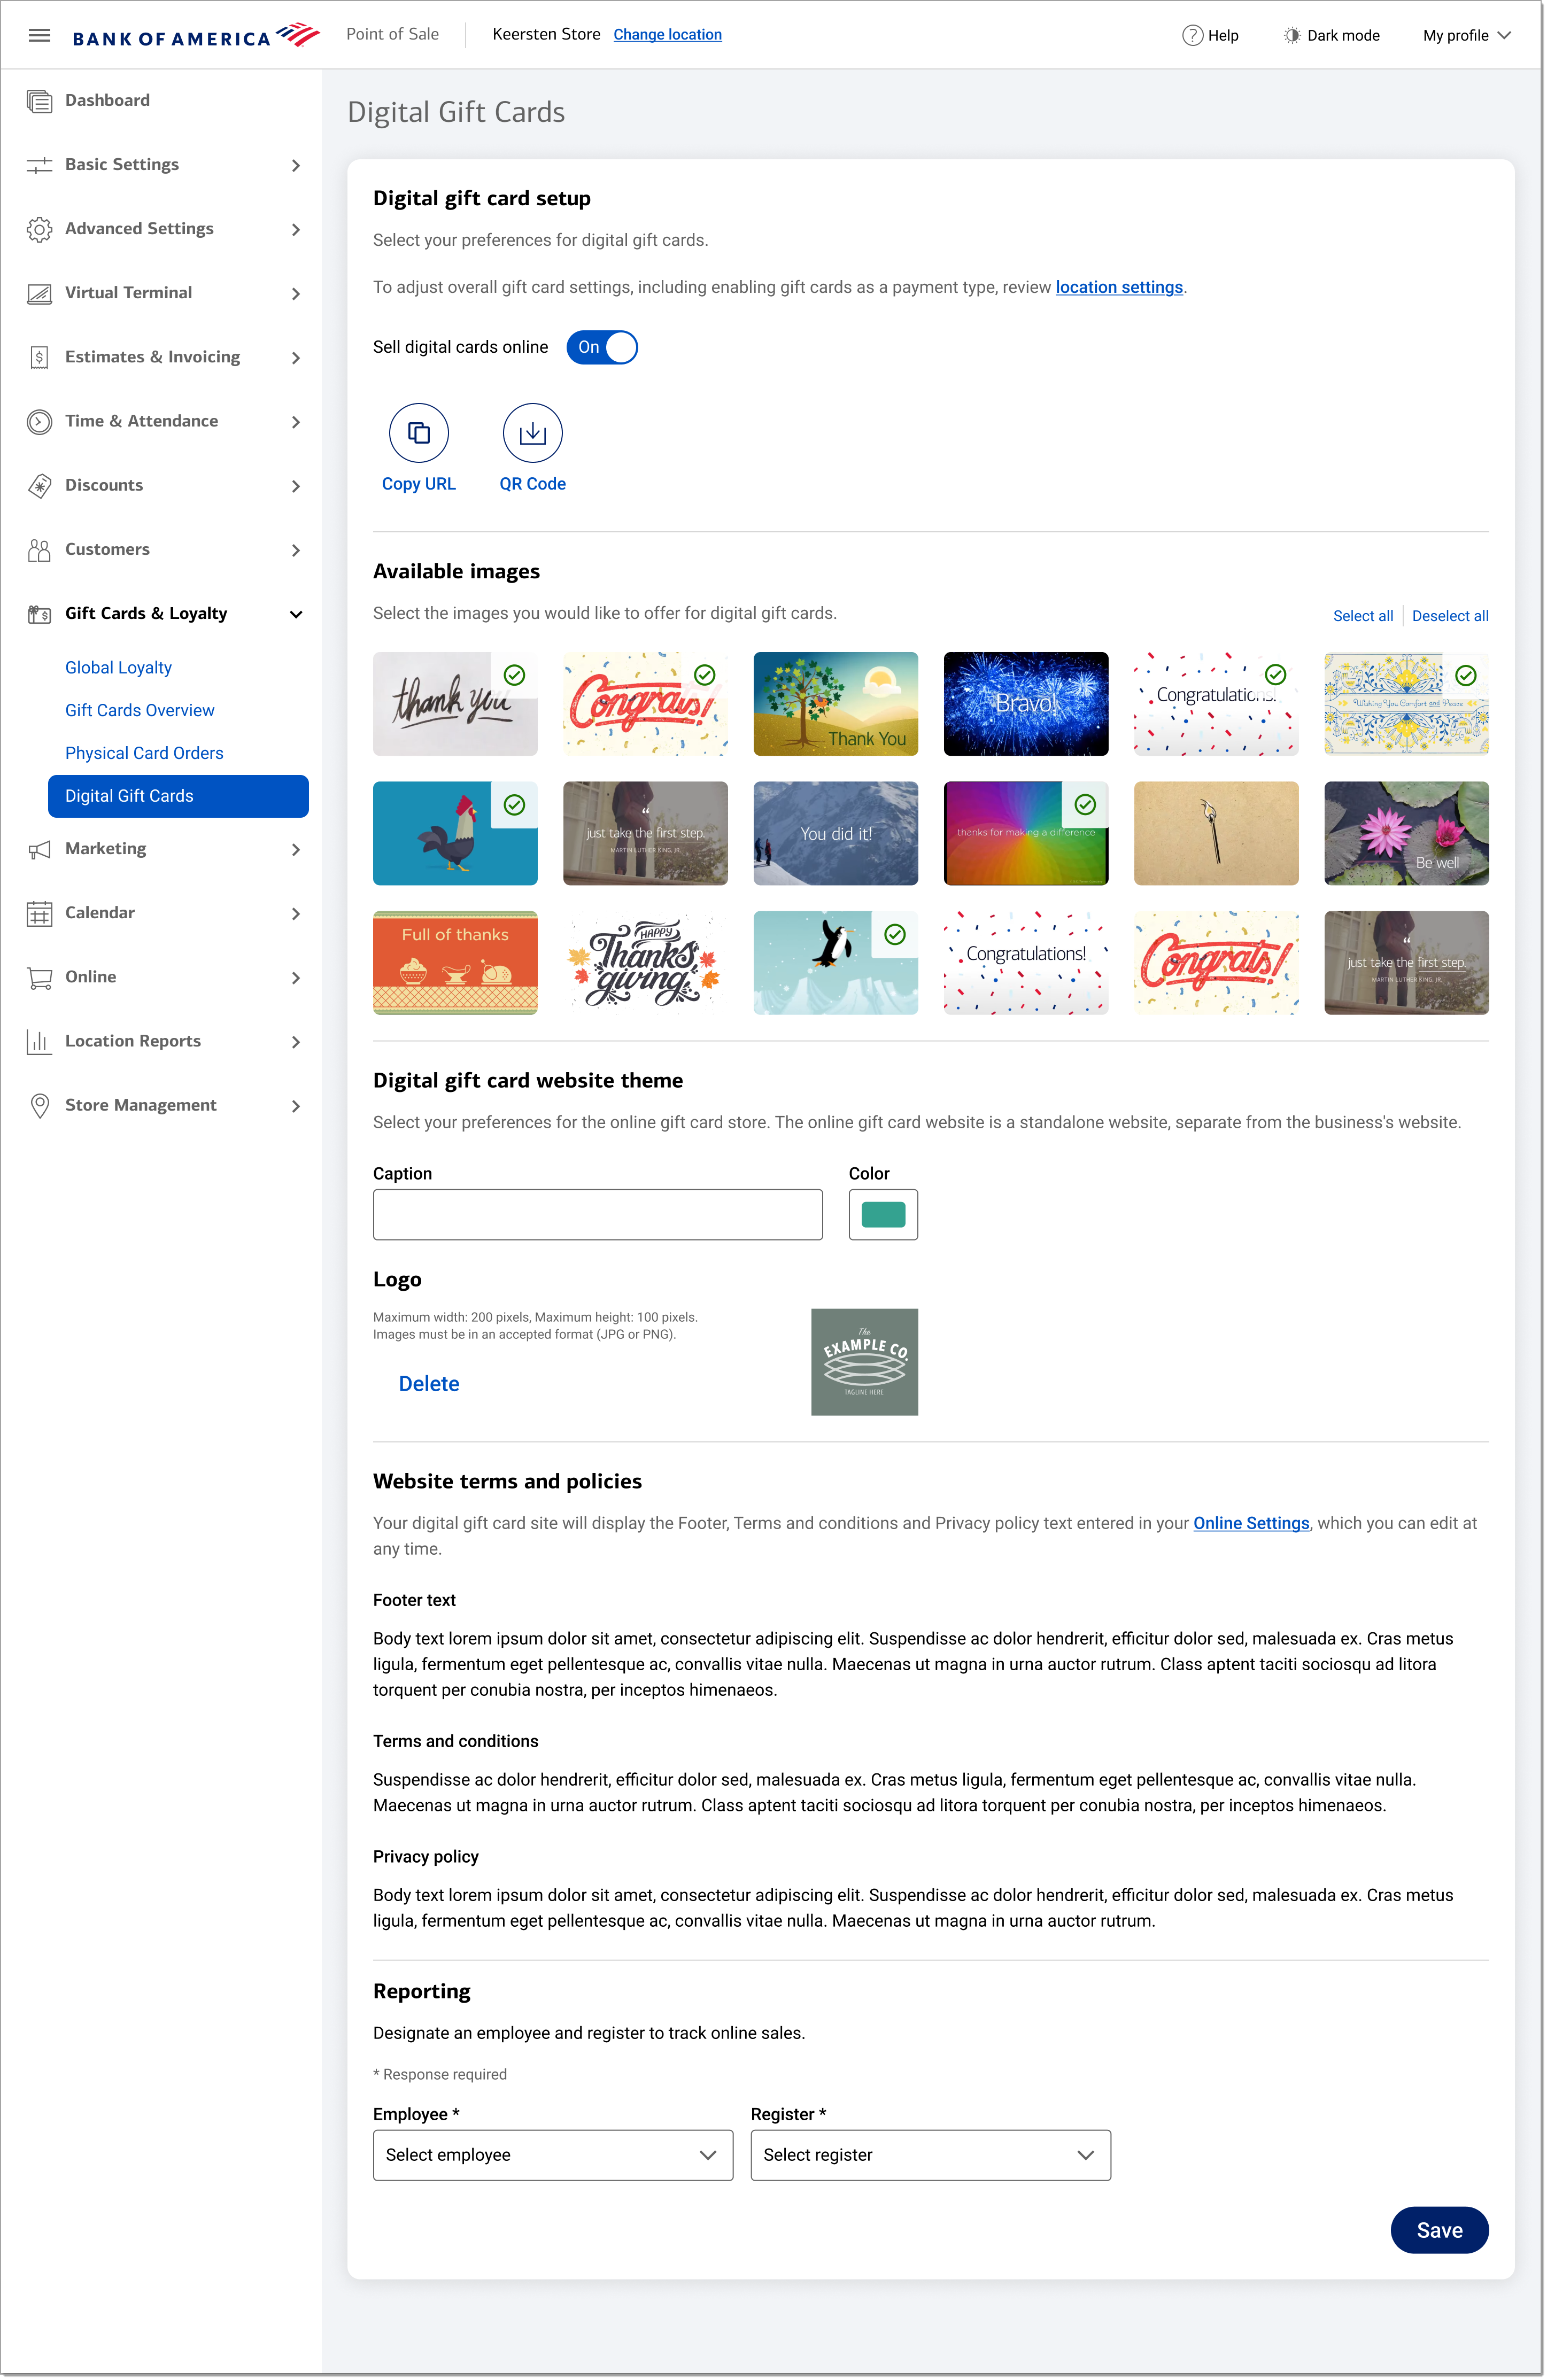Deselect the rainbow thanks for making a difference image
Viewport: 1547px width, 2380px height.
1025,833
